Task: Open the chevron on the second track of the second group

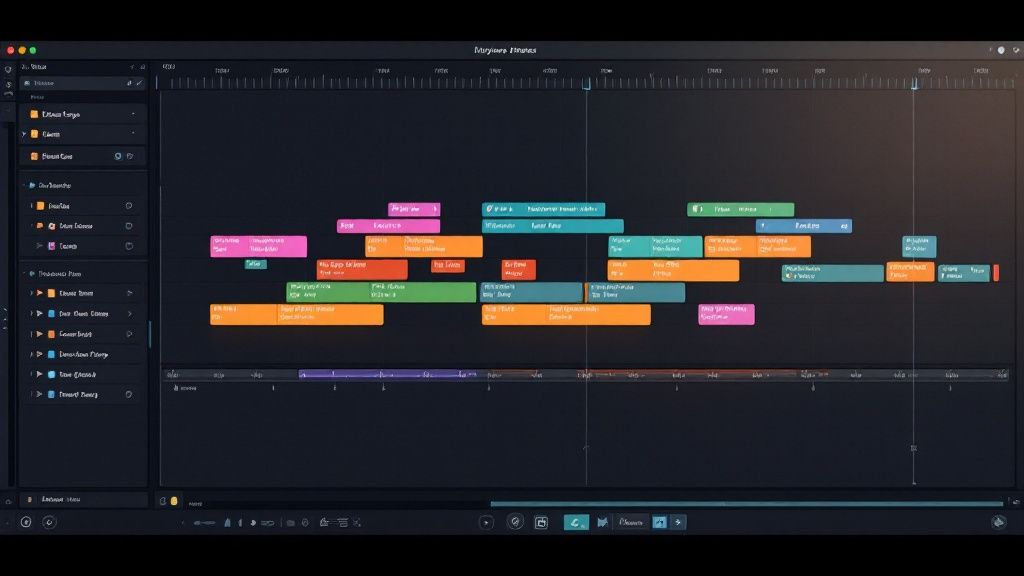Action: click(129, 313)
